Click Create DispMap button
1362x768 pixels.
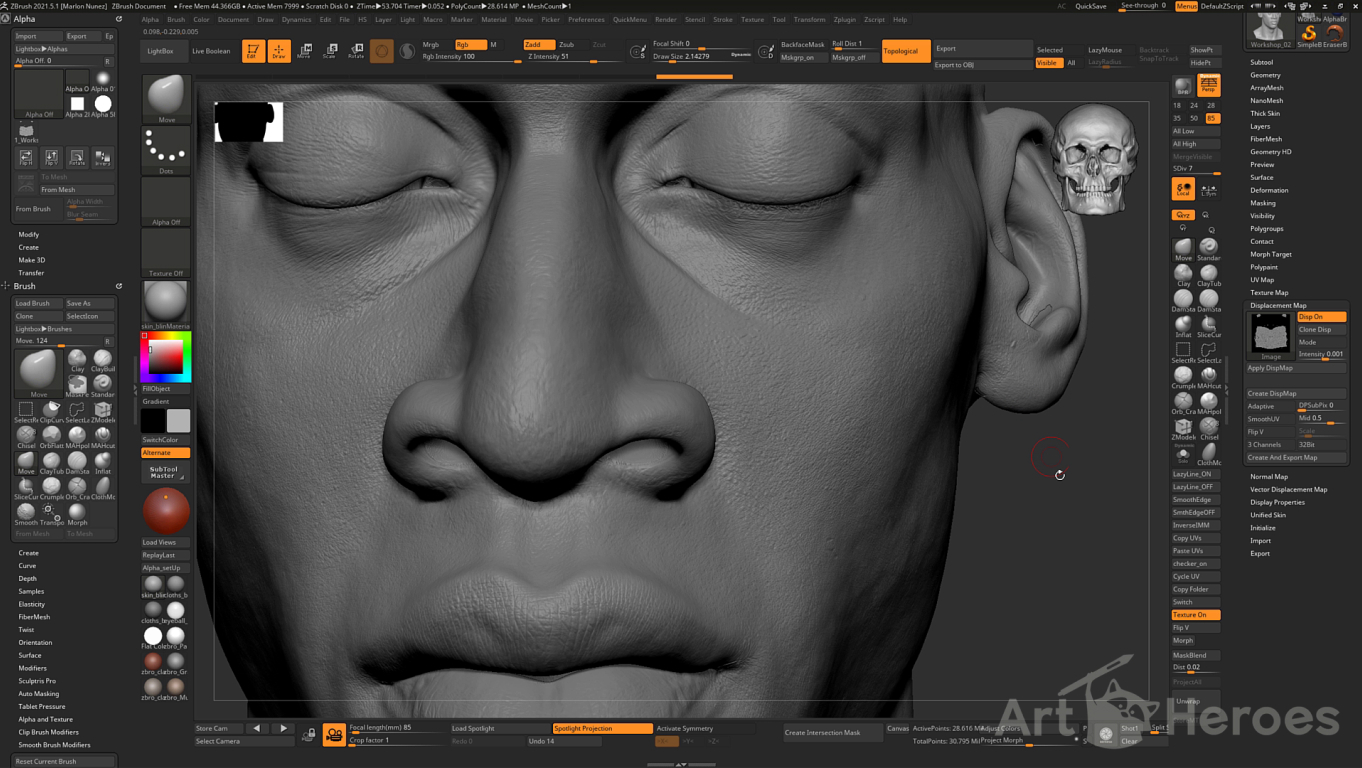click(x=1296, y=393)
